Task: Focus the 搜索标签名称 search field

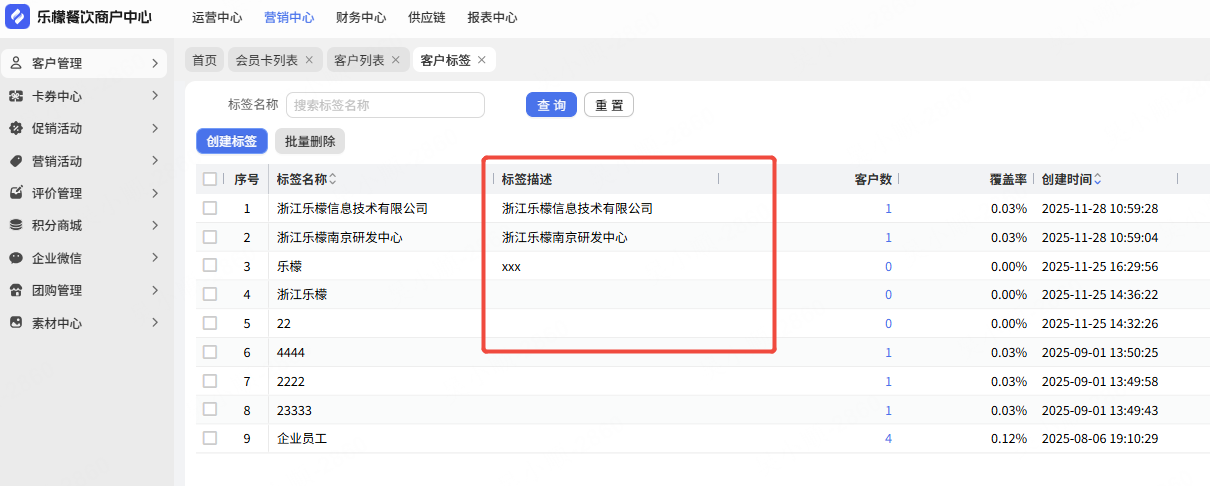Action: (x=385, y=105)
